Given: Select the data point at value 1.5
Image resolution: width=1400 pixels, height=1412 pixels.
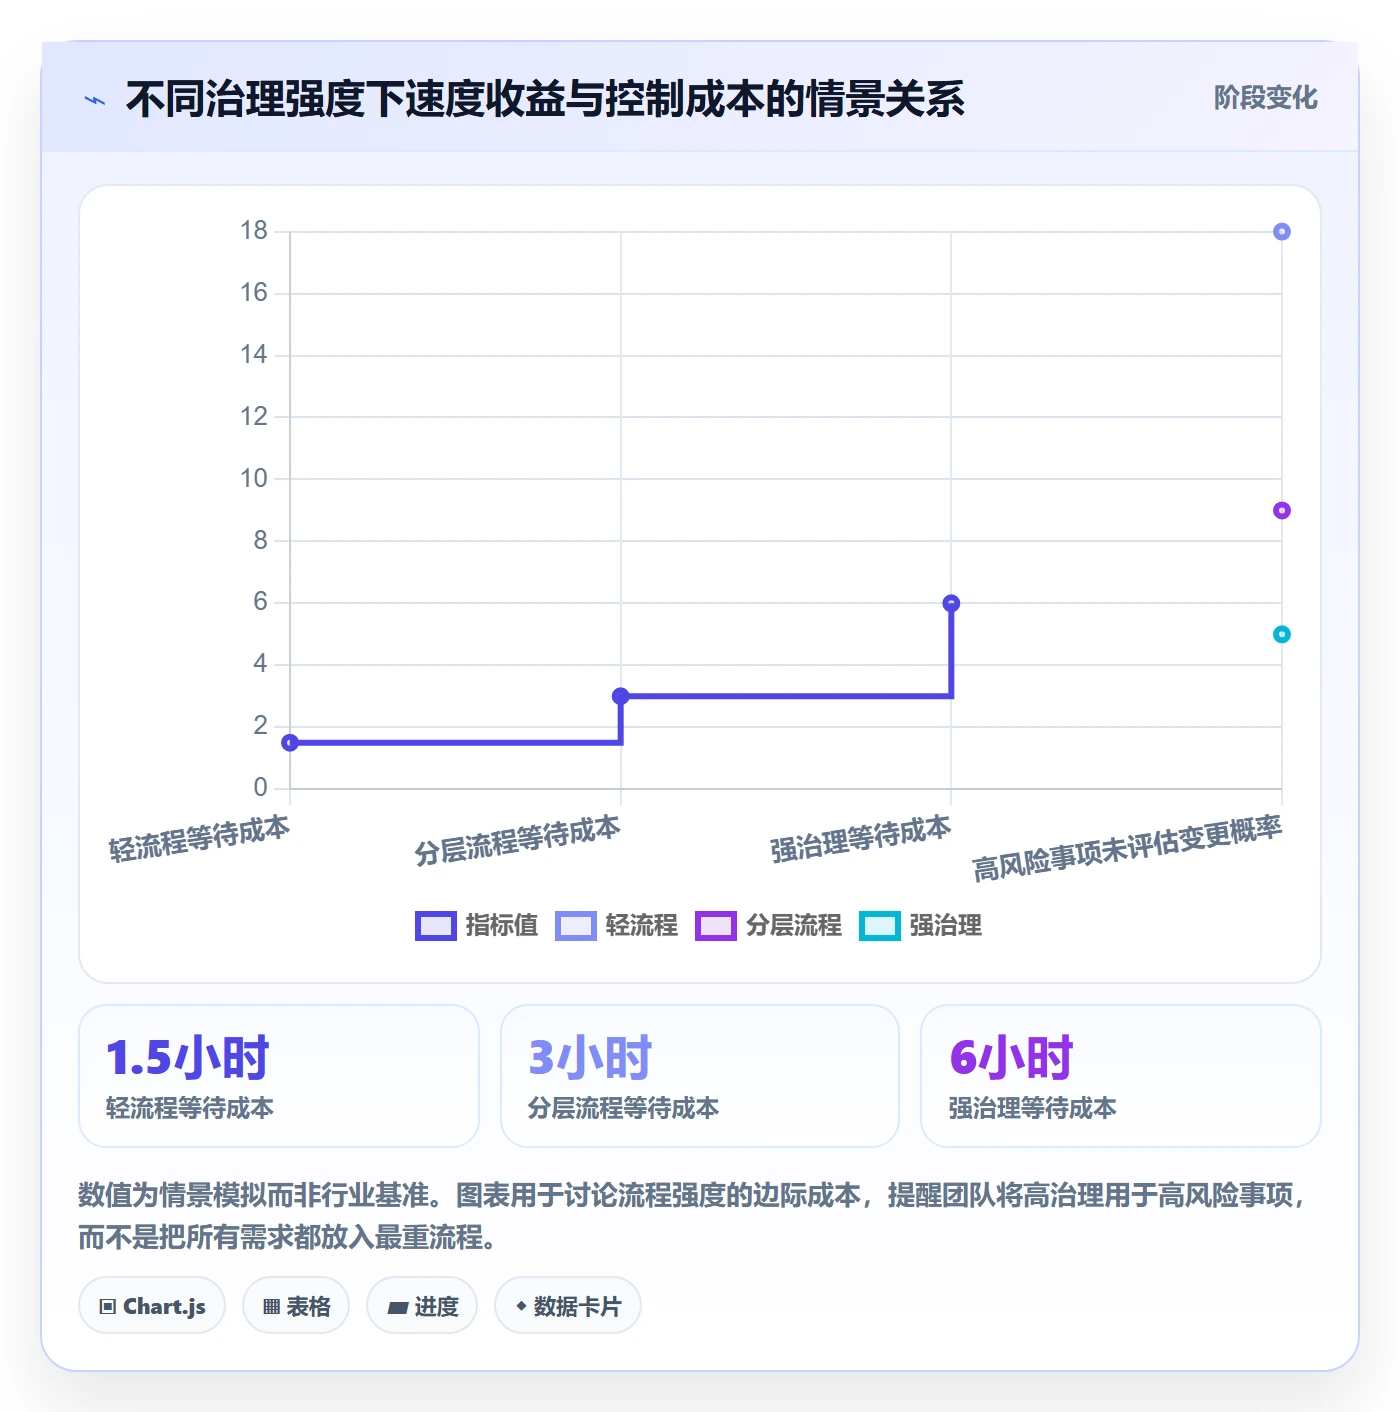Looking at the screenshot, I should pos(290,743).
